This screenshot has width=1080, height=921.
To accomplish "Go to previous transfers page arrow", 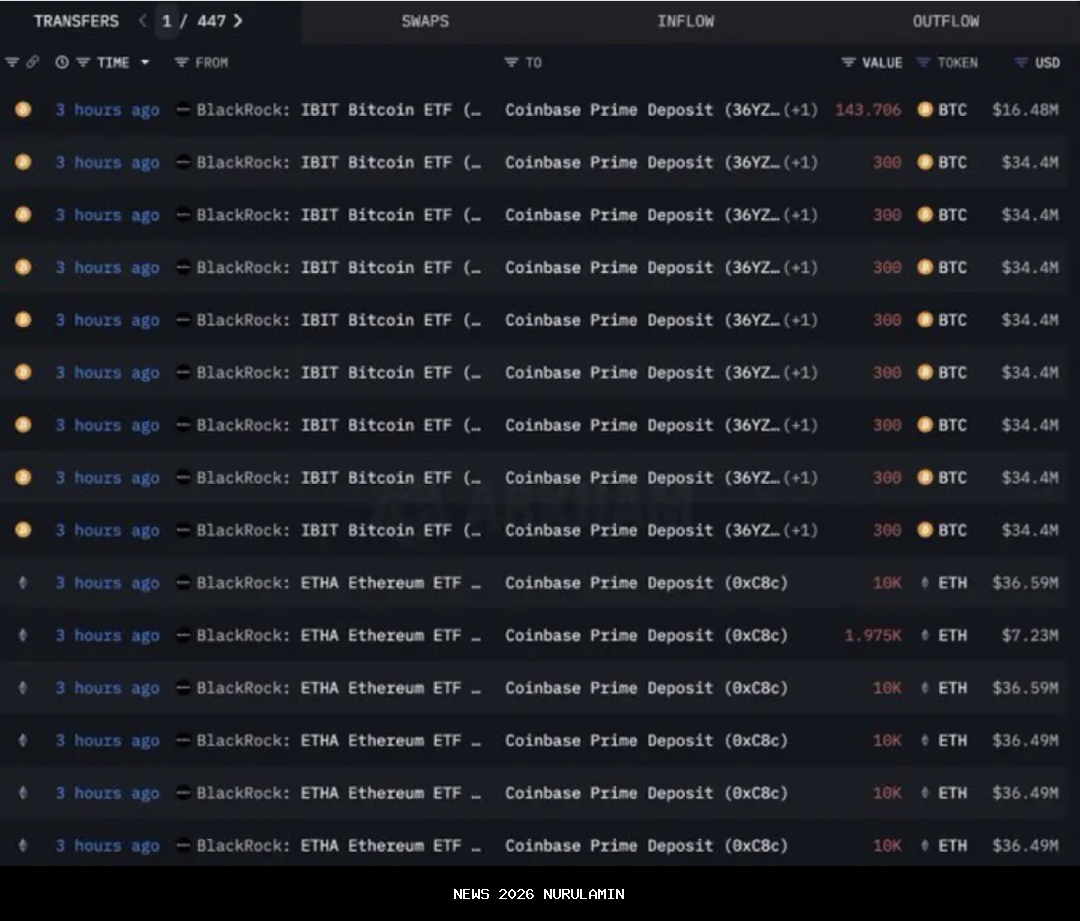I will coord(142,21).
